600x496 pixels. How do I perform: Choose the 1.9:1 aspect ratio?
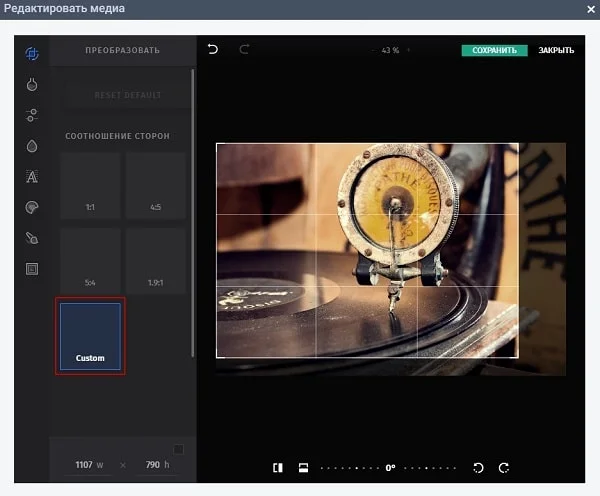pos(156,262)
